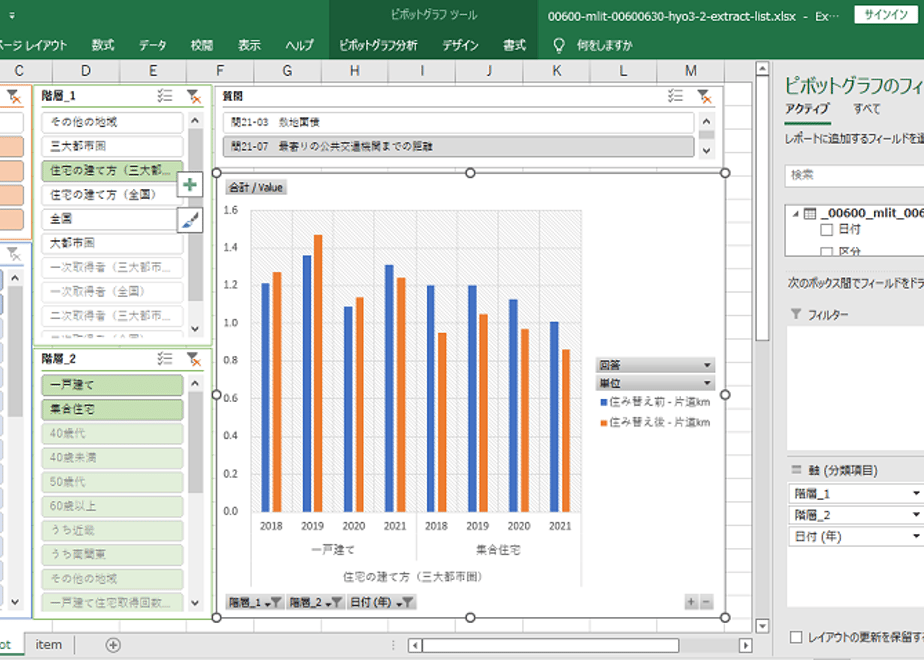The height and width of the screenshot is (660, 924).
Task: Add a new sheet with plus icon
Action: tap(113, 645)
